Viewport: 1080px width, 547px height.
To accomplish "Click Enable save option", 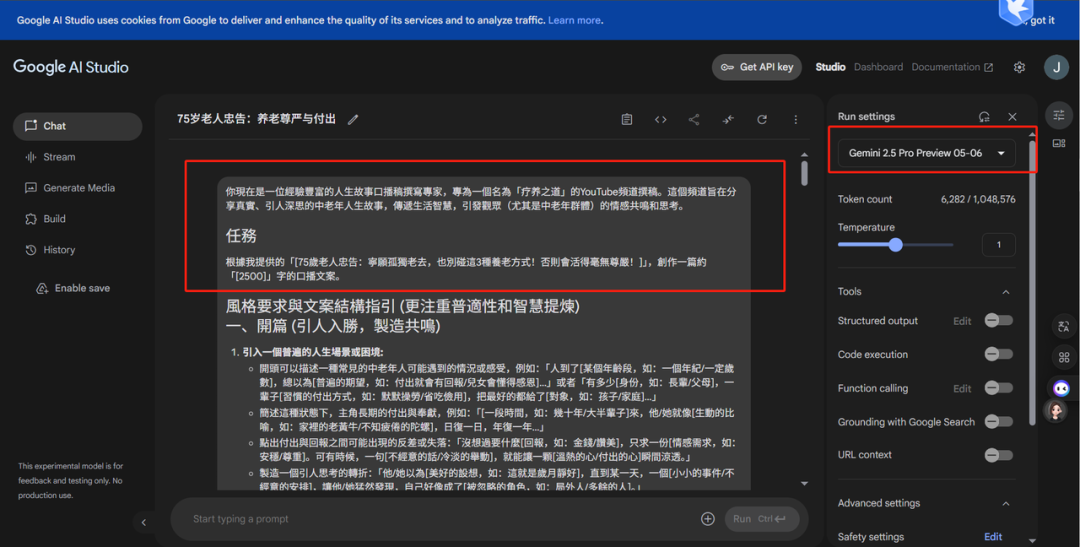I will [73, 288].
